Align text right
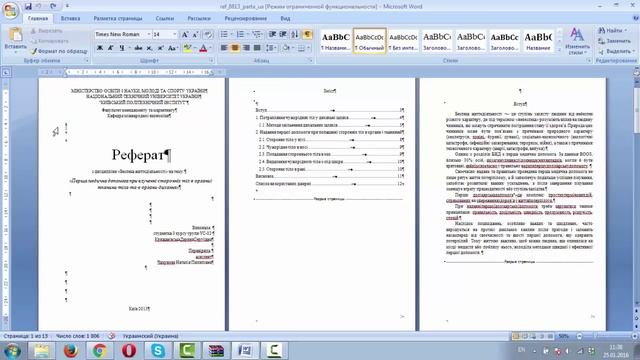 click(246, 48)
